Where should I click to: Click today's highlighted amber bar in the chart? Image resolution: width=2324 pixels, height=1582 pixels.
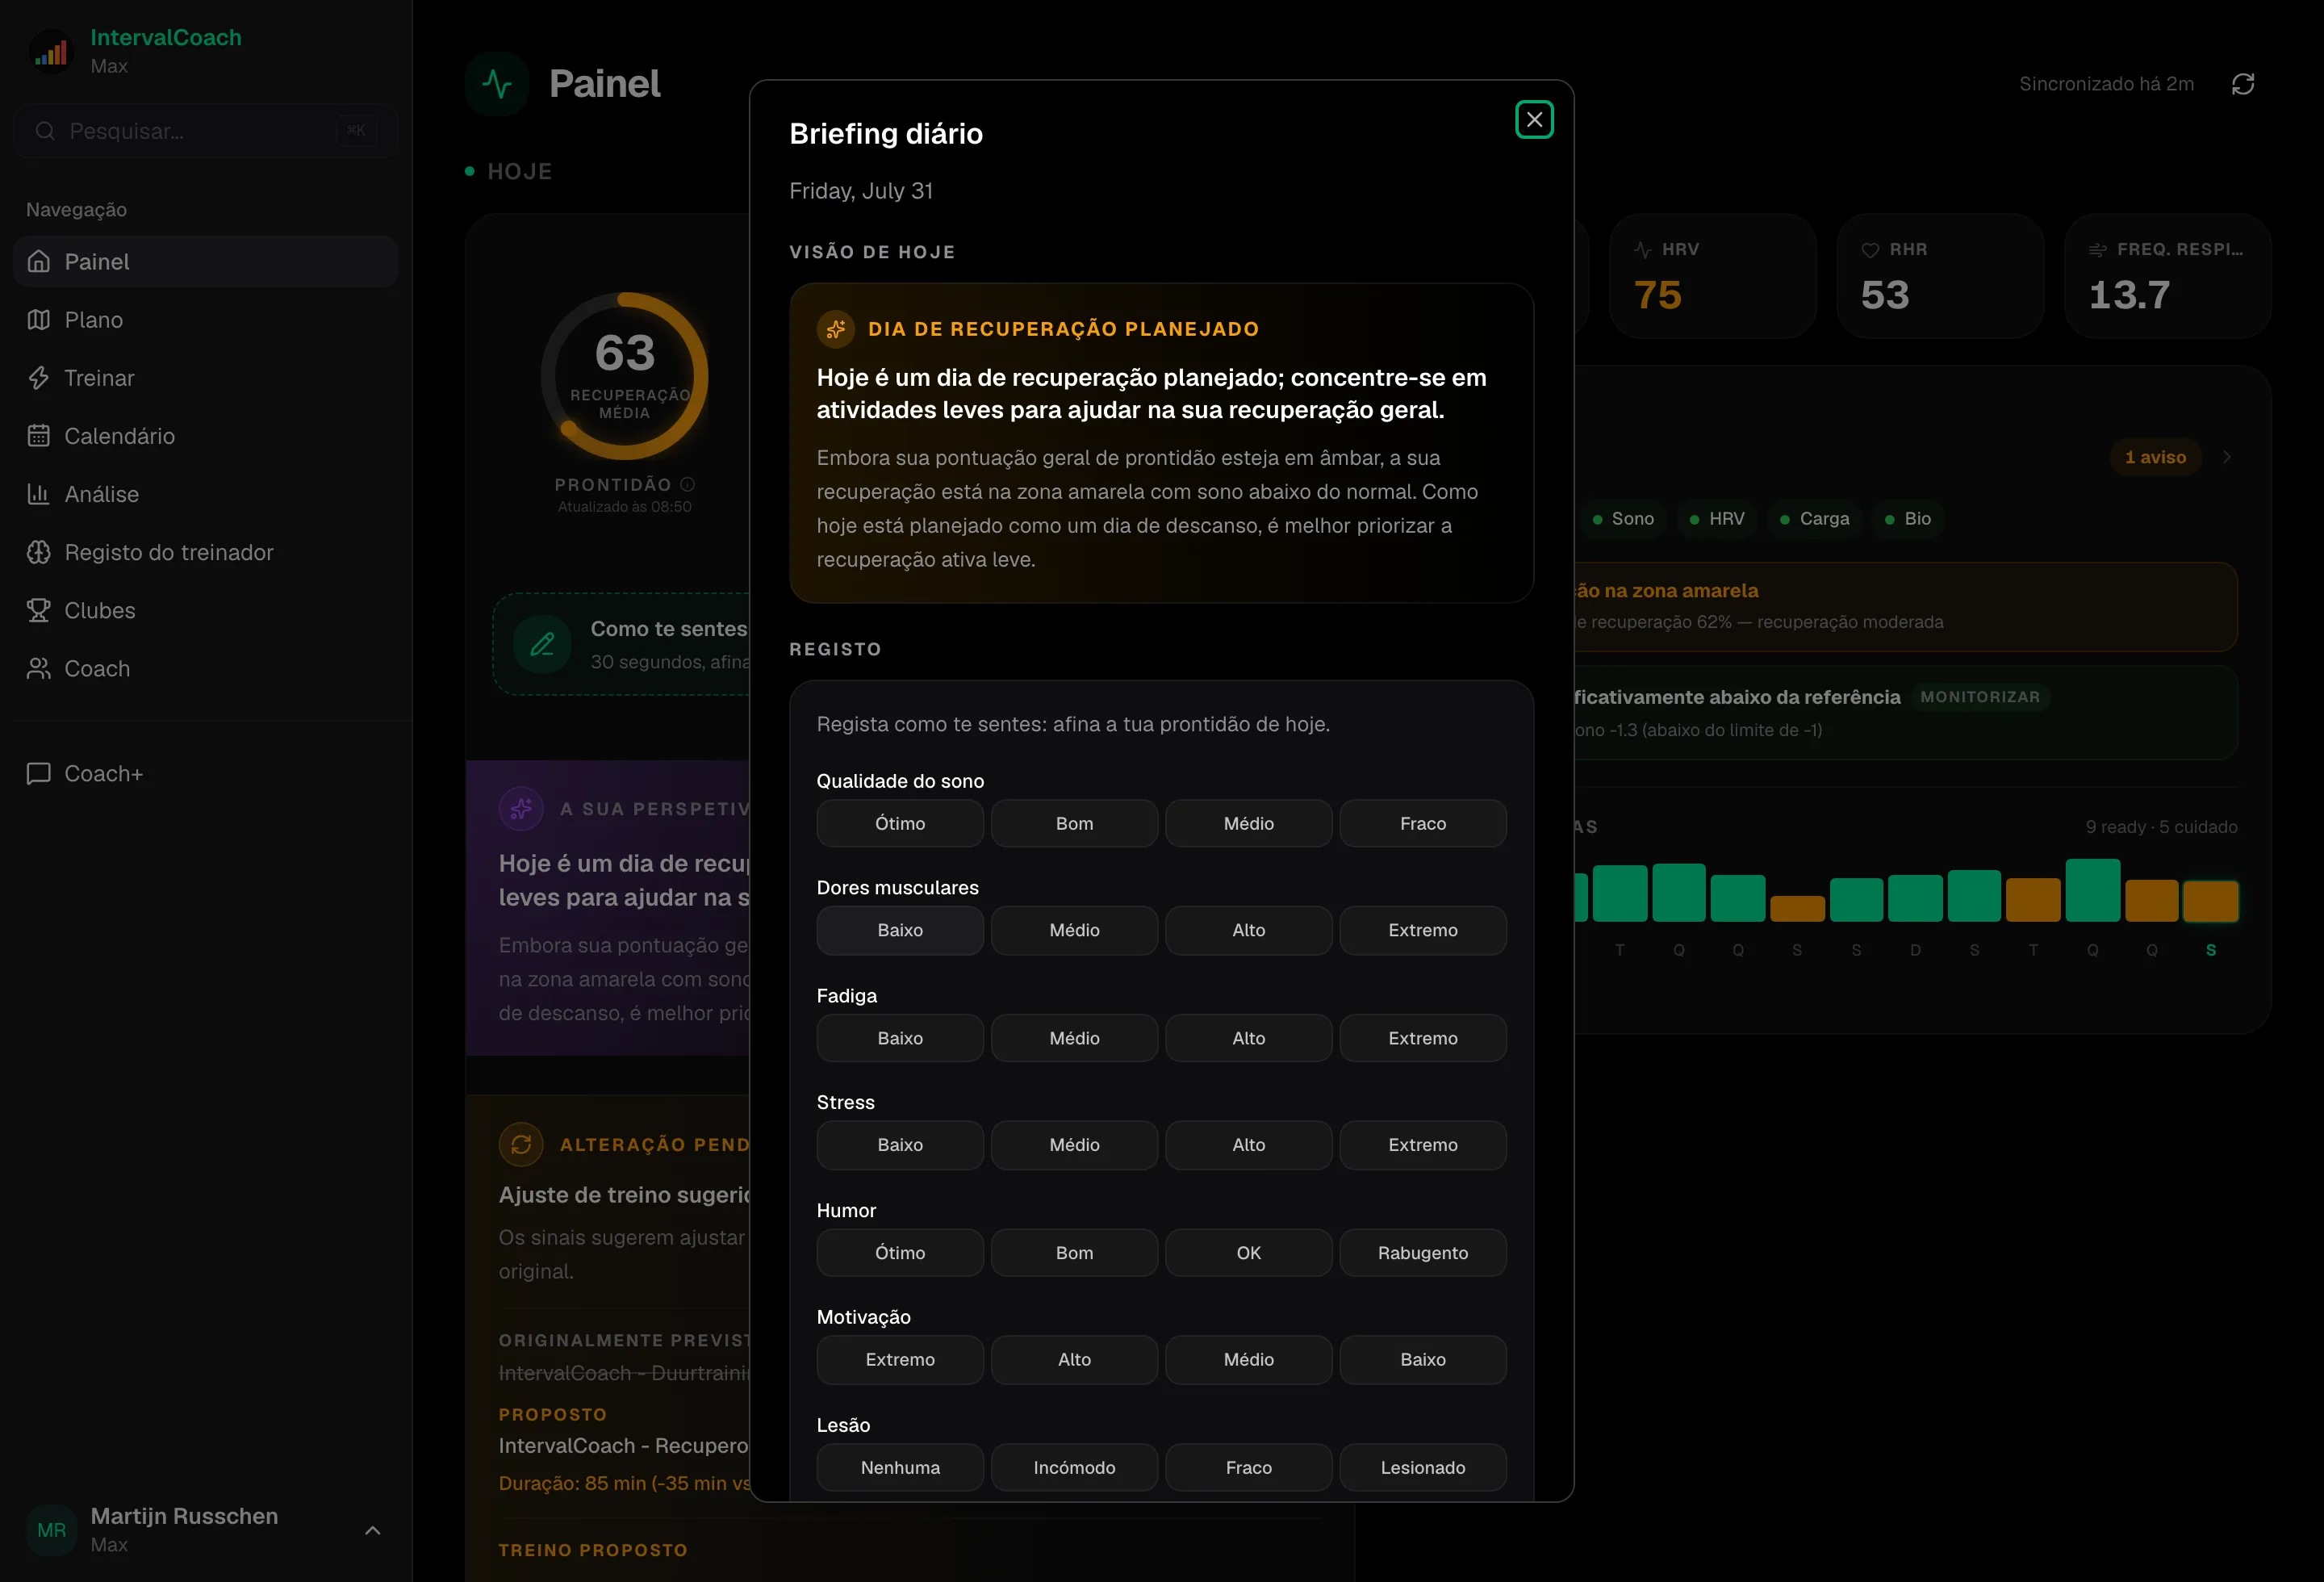[x=2210, y=901]
